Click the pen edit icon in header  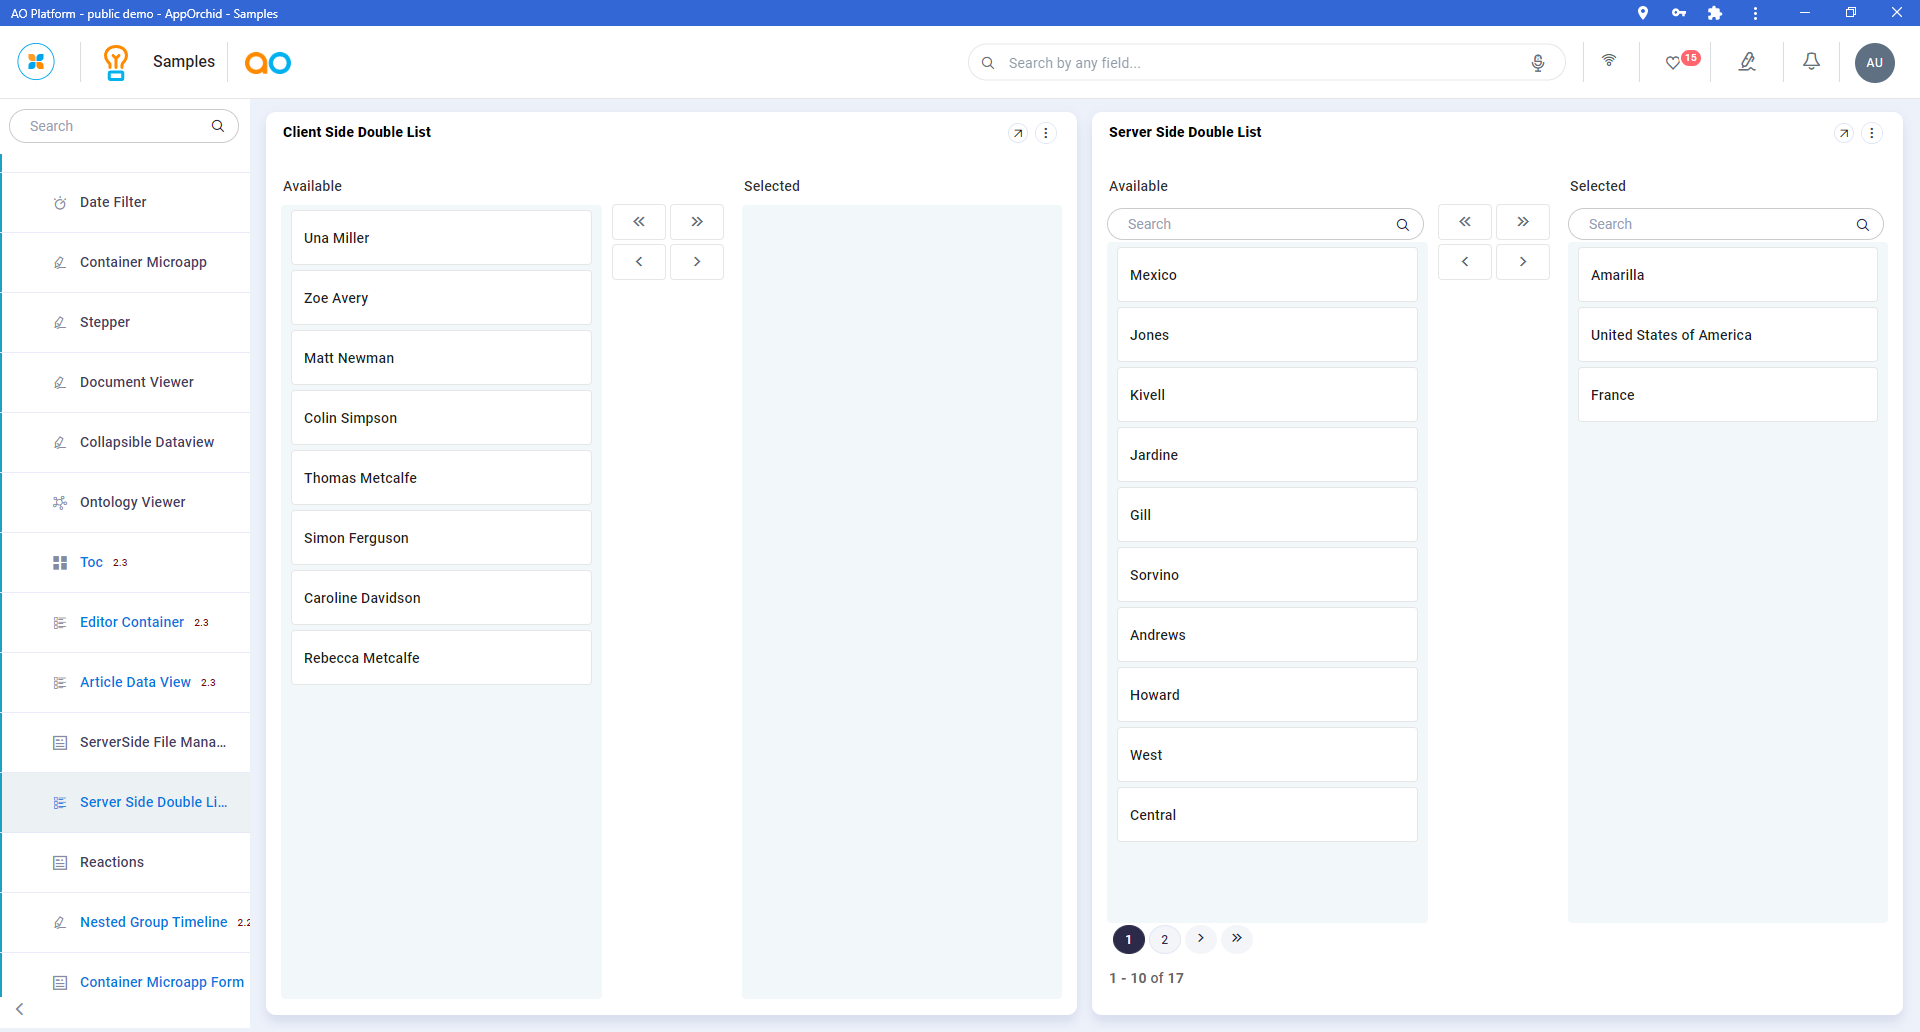(x=1747, y=62)
